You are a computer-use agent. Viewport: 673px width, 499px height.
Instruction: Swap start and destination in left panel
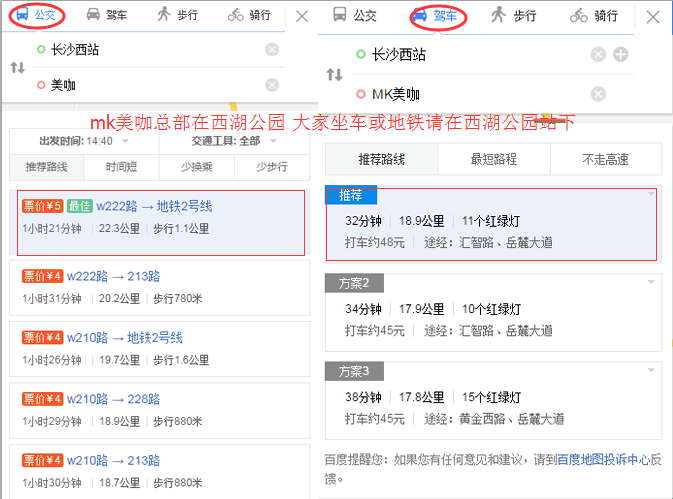click(x=18, y=67)
